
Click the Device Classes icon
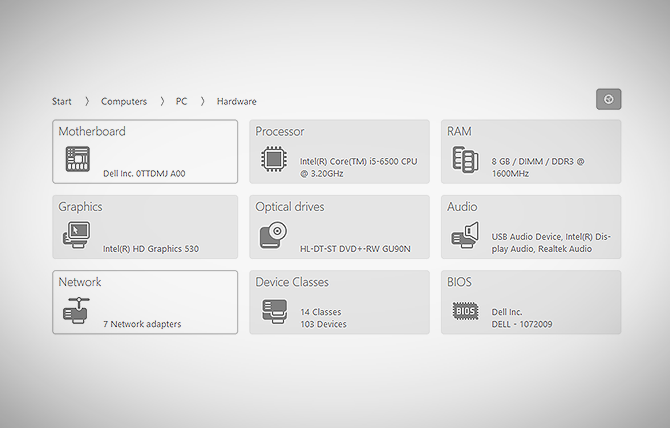click(274, 311)
